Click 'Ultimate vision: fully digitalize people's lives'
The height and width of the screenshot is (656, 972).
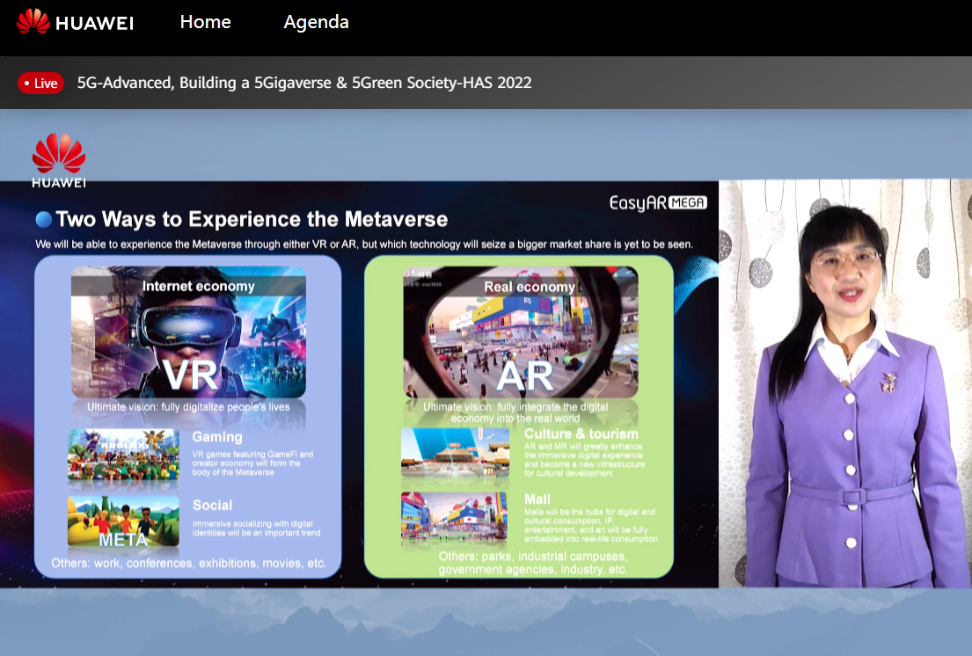point(188,407)
